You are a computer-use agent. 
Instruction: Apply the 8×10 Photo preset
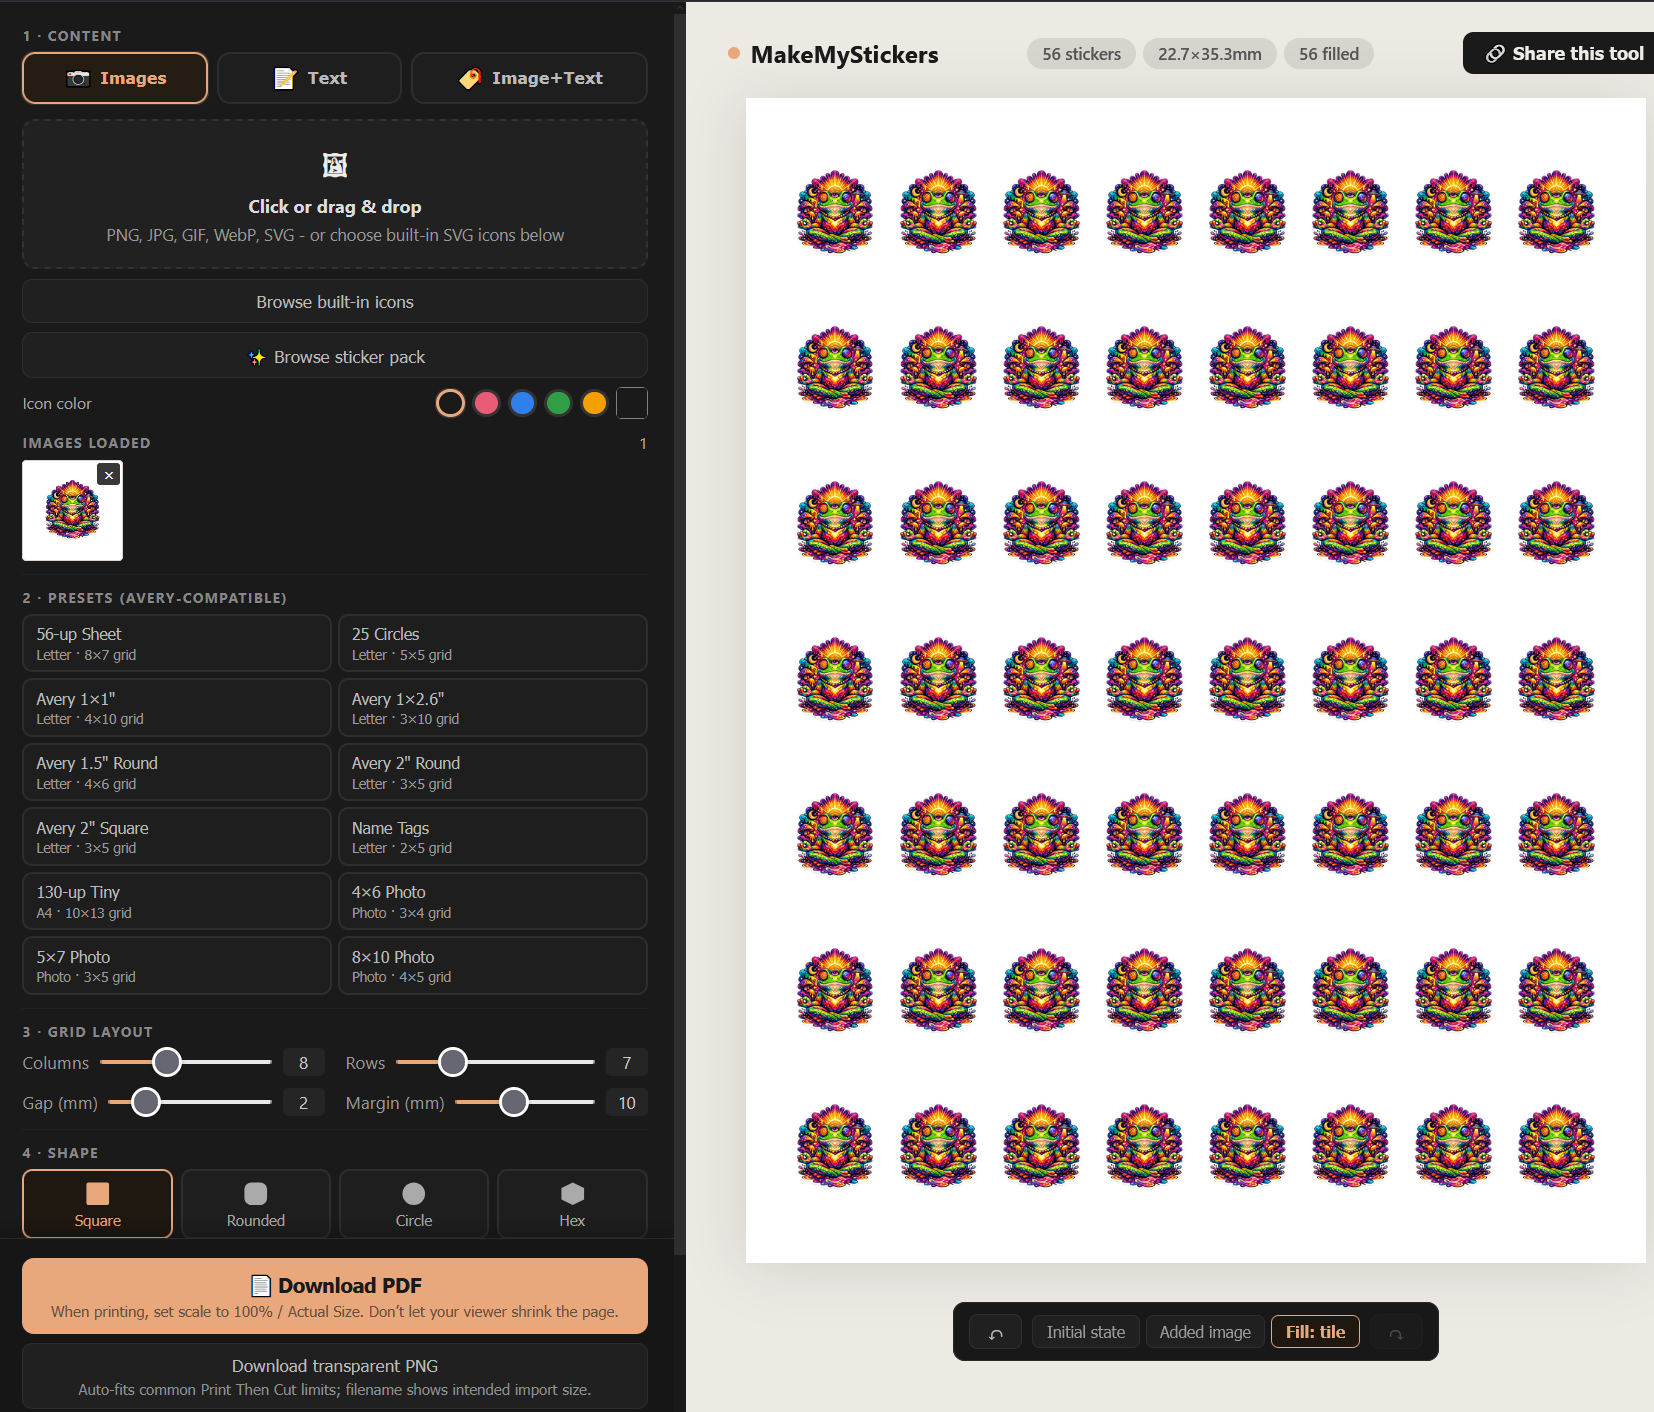(x=493, y=966)
